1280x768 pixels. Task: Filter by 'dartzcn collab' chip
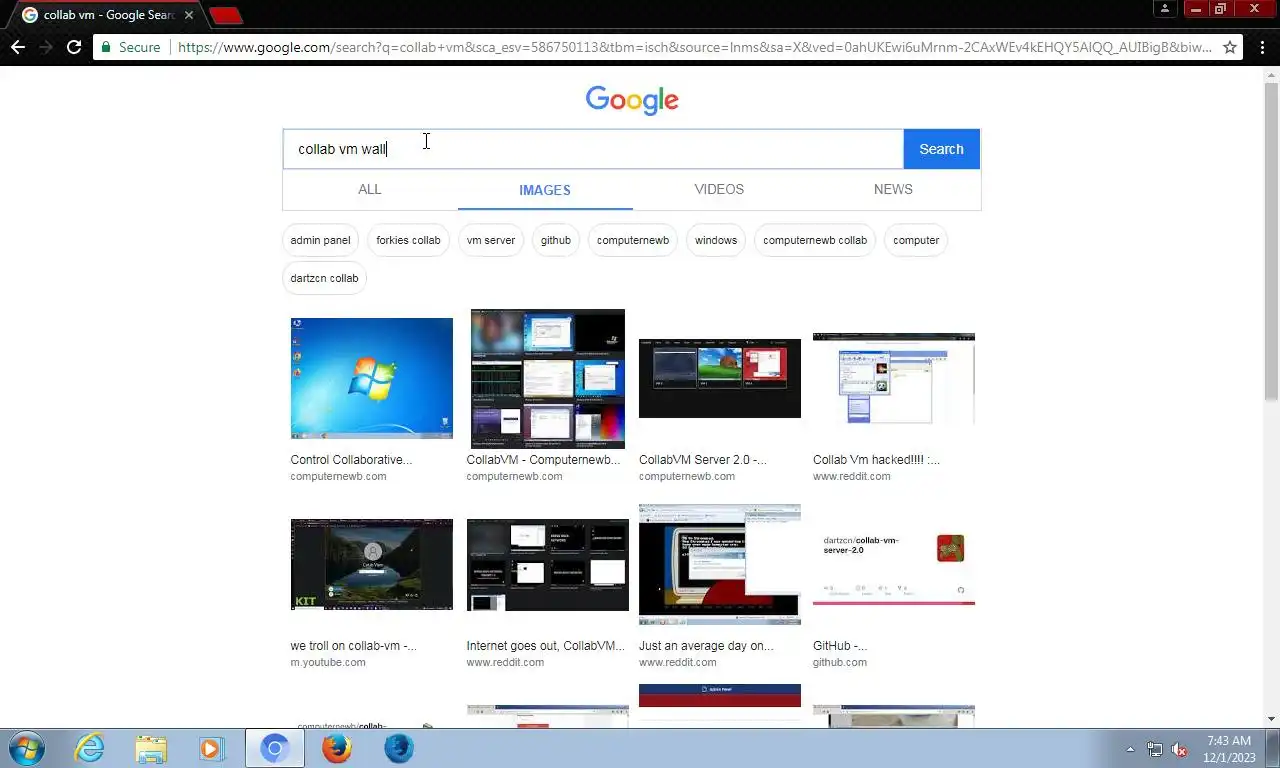324,278
